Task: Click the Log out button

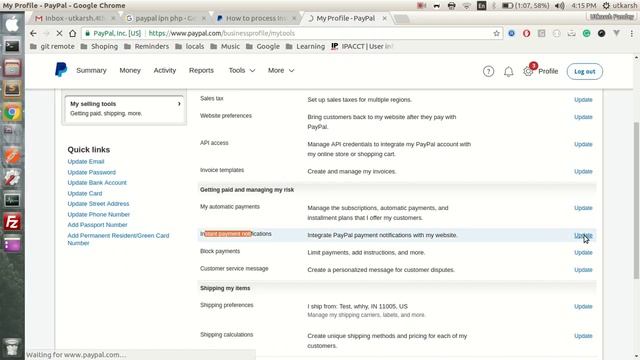Action: [x=584, y=71]
